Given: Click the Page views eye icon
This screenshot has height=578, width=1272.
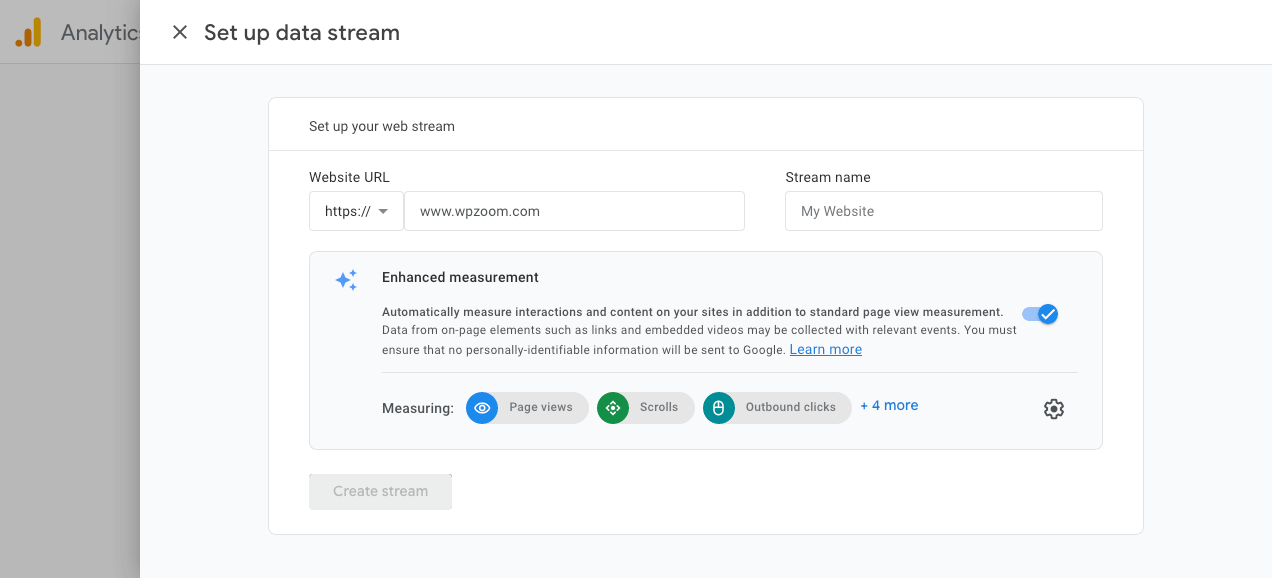Looking at the screenshot, I should [x=482, y=408].
